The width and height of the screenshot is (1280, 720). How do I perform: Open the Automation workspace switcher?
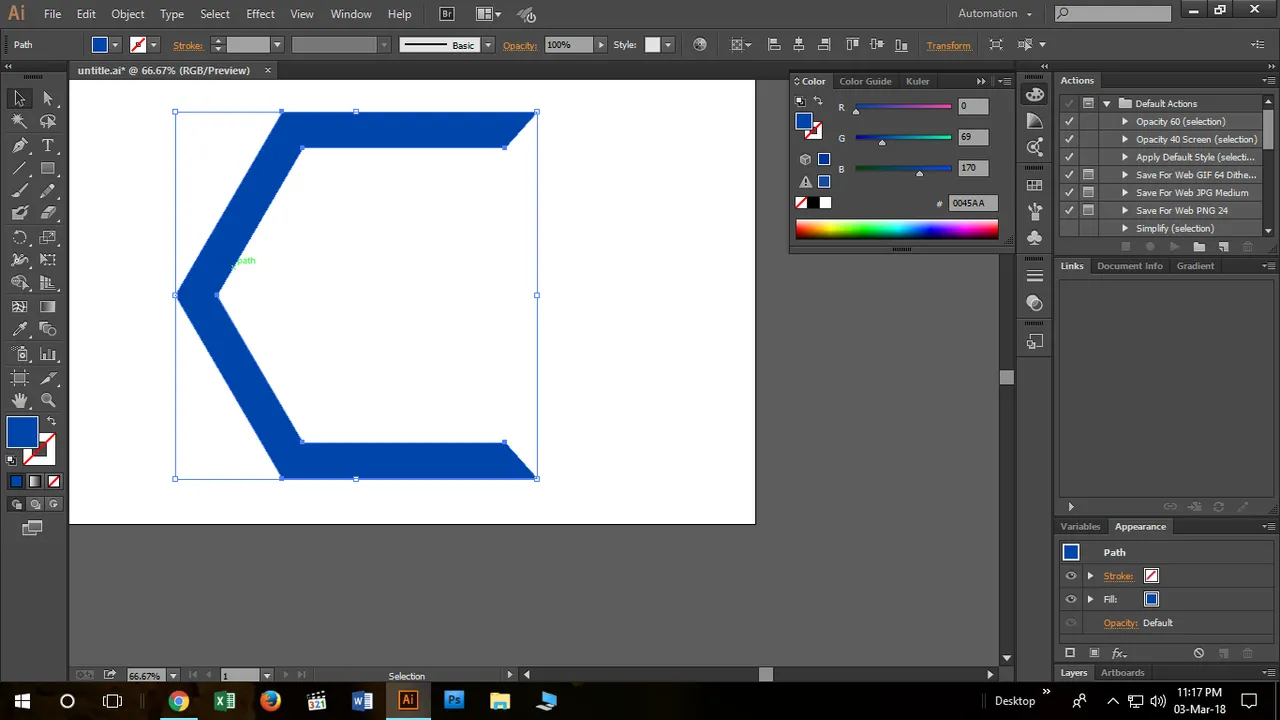click(994, 14)
